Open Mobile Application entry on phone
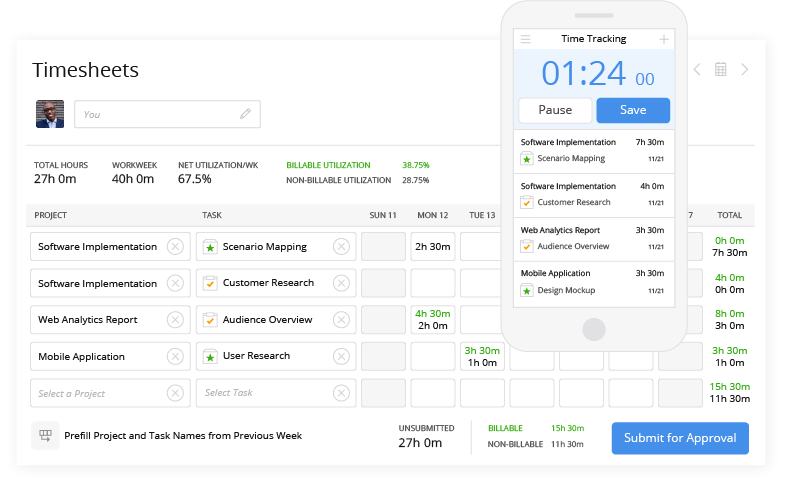This screenshot has width=786, height=486. 594,283
